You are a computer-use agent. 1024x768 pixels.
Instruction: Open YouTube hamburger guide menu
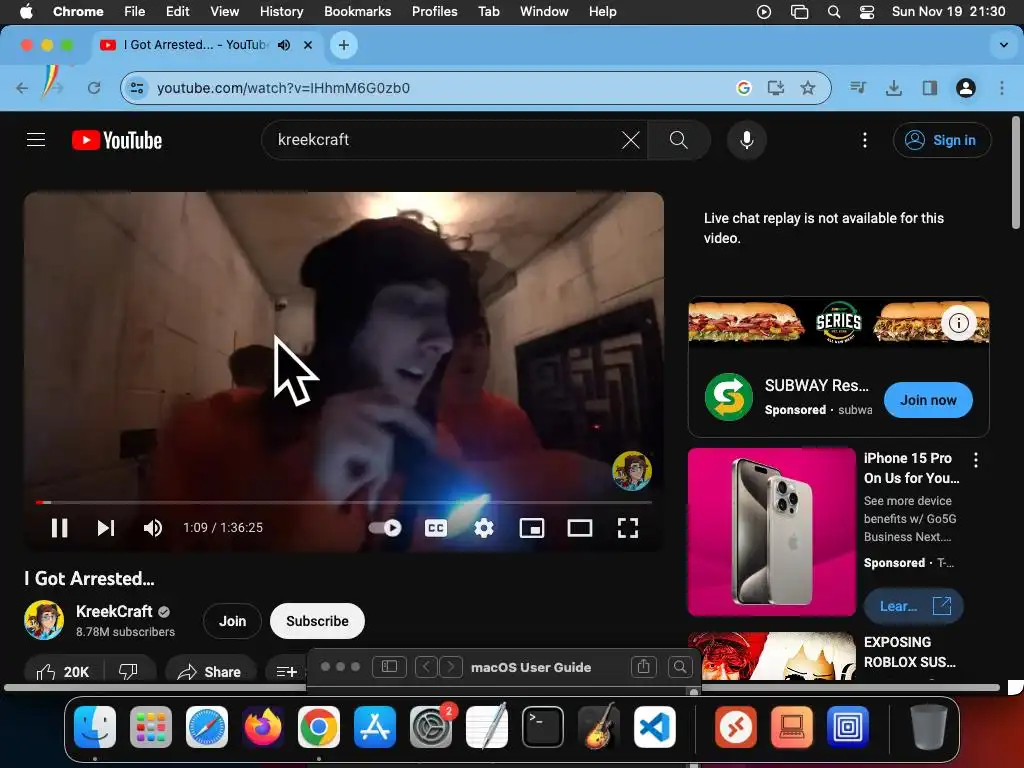(36, 140)
